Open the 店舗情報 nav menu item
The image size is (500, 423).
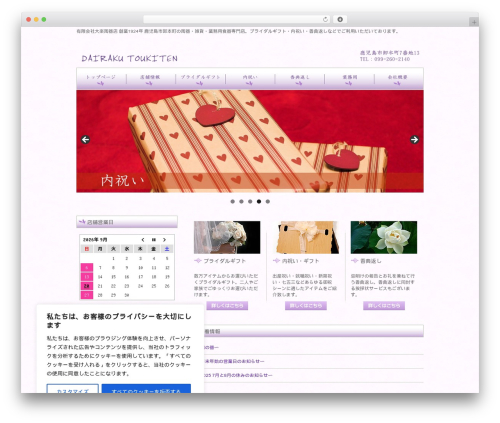(x=150, y=79)
